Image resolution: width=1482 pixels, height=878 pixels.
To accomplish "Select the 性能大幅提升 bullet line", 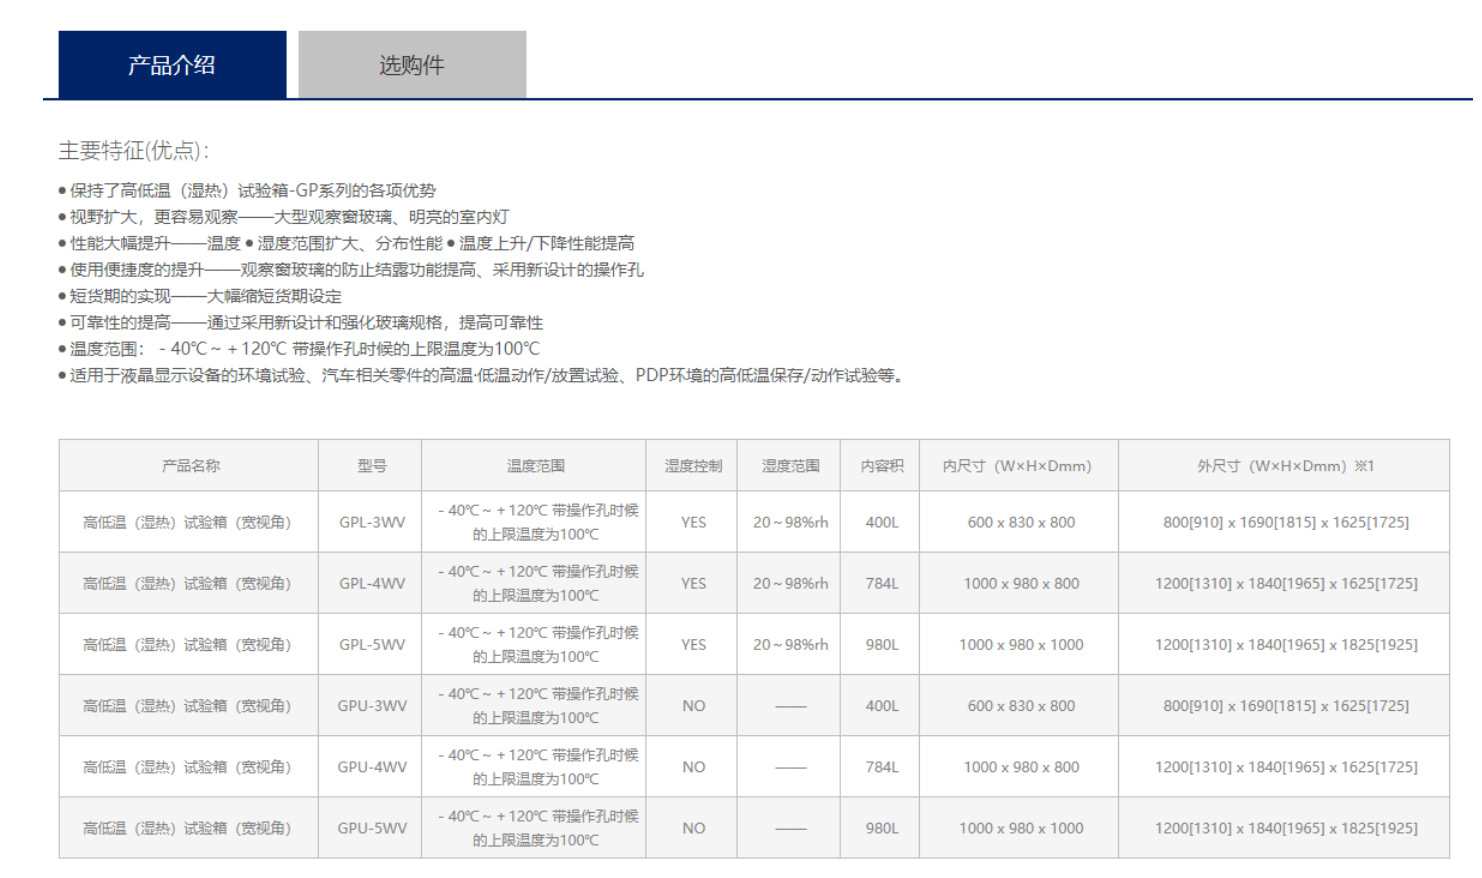I will coord(346,243).
